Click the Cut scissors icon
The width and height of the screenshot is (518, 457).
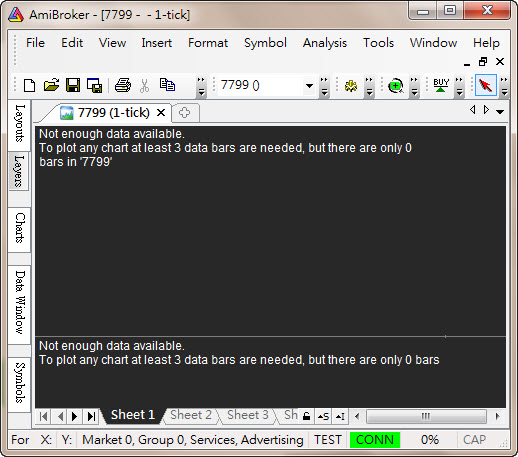pos(144,85)
